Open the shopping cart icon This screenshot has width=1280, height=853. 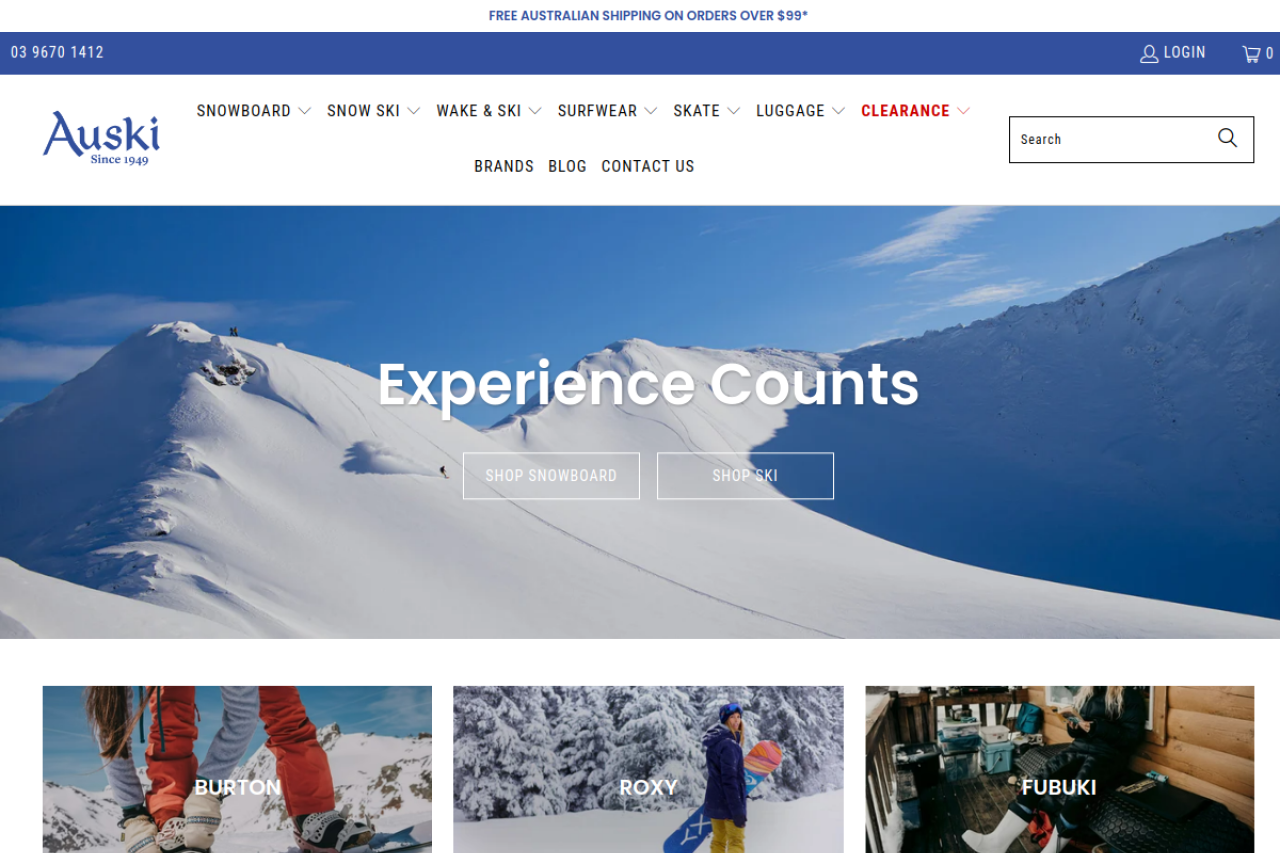1251,54
